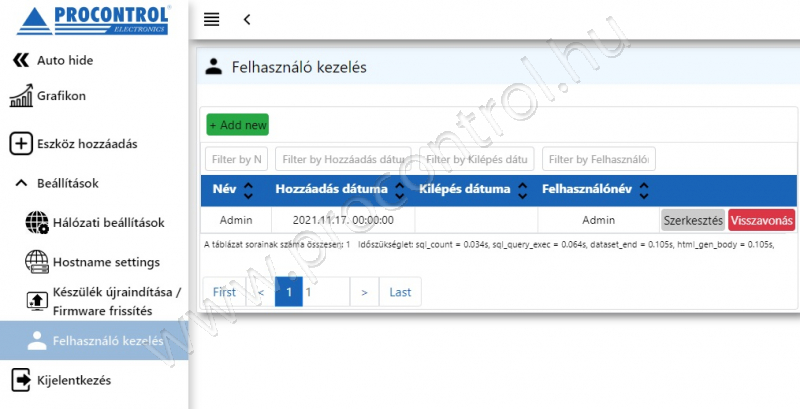The width and height of the screenshot is (800, 409).
Task: Click the Filter by Felhasználónév field
Action: (598, 159)
